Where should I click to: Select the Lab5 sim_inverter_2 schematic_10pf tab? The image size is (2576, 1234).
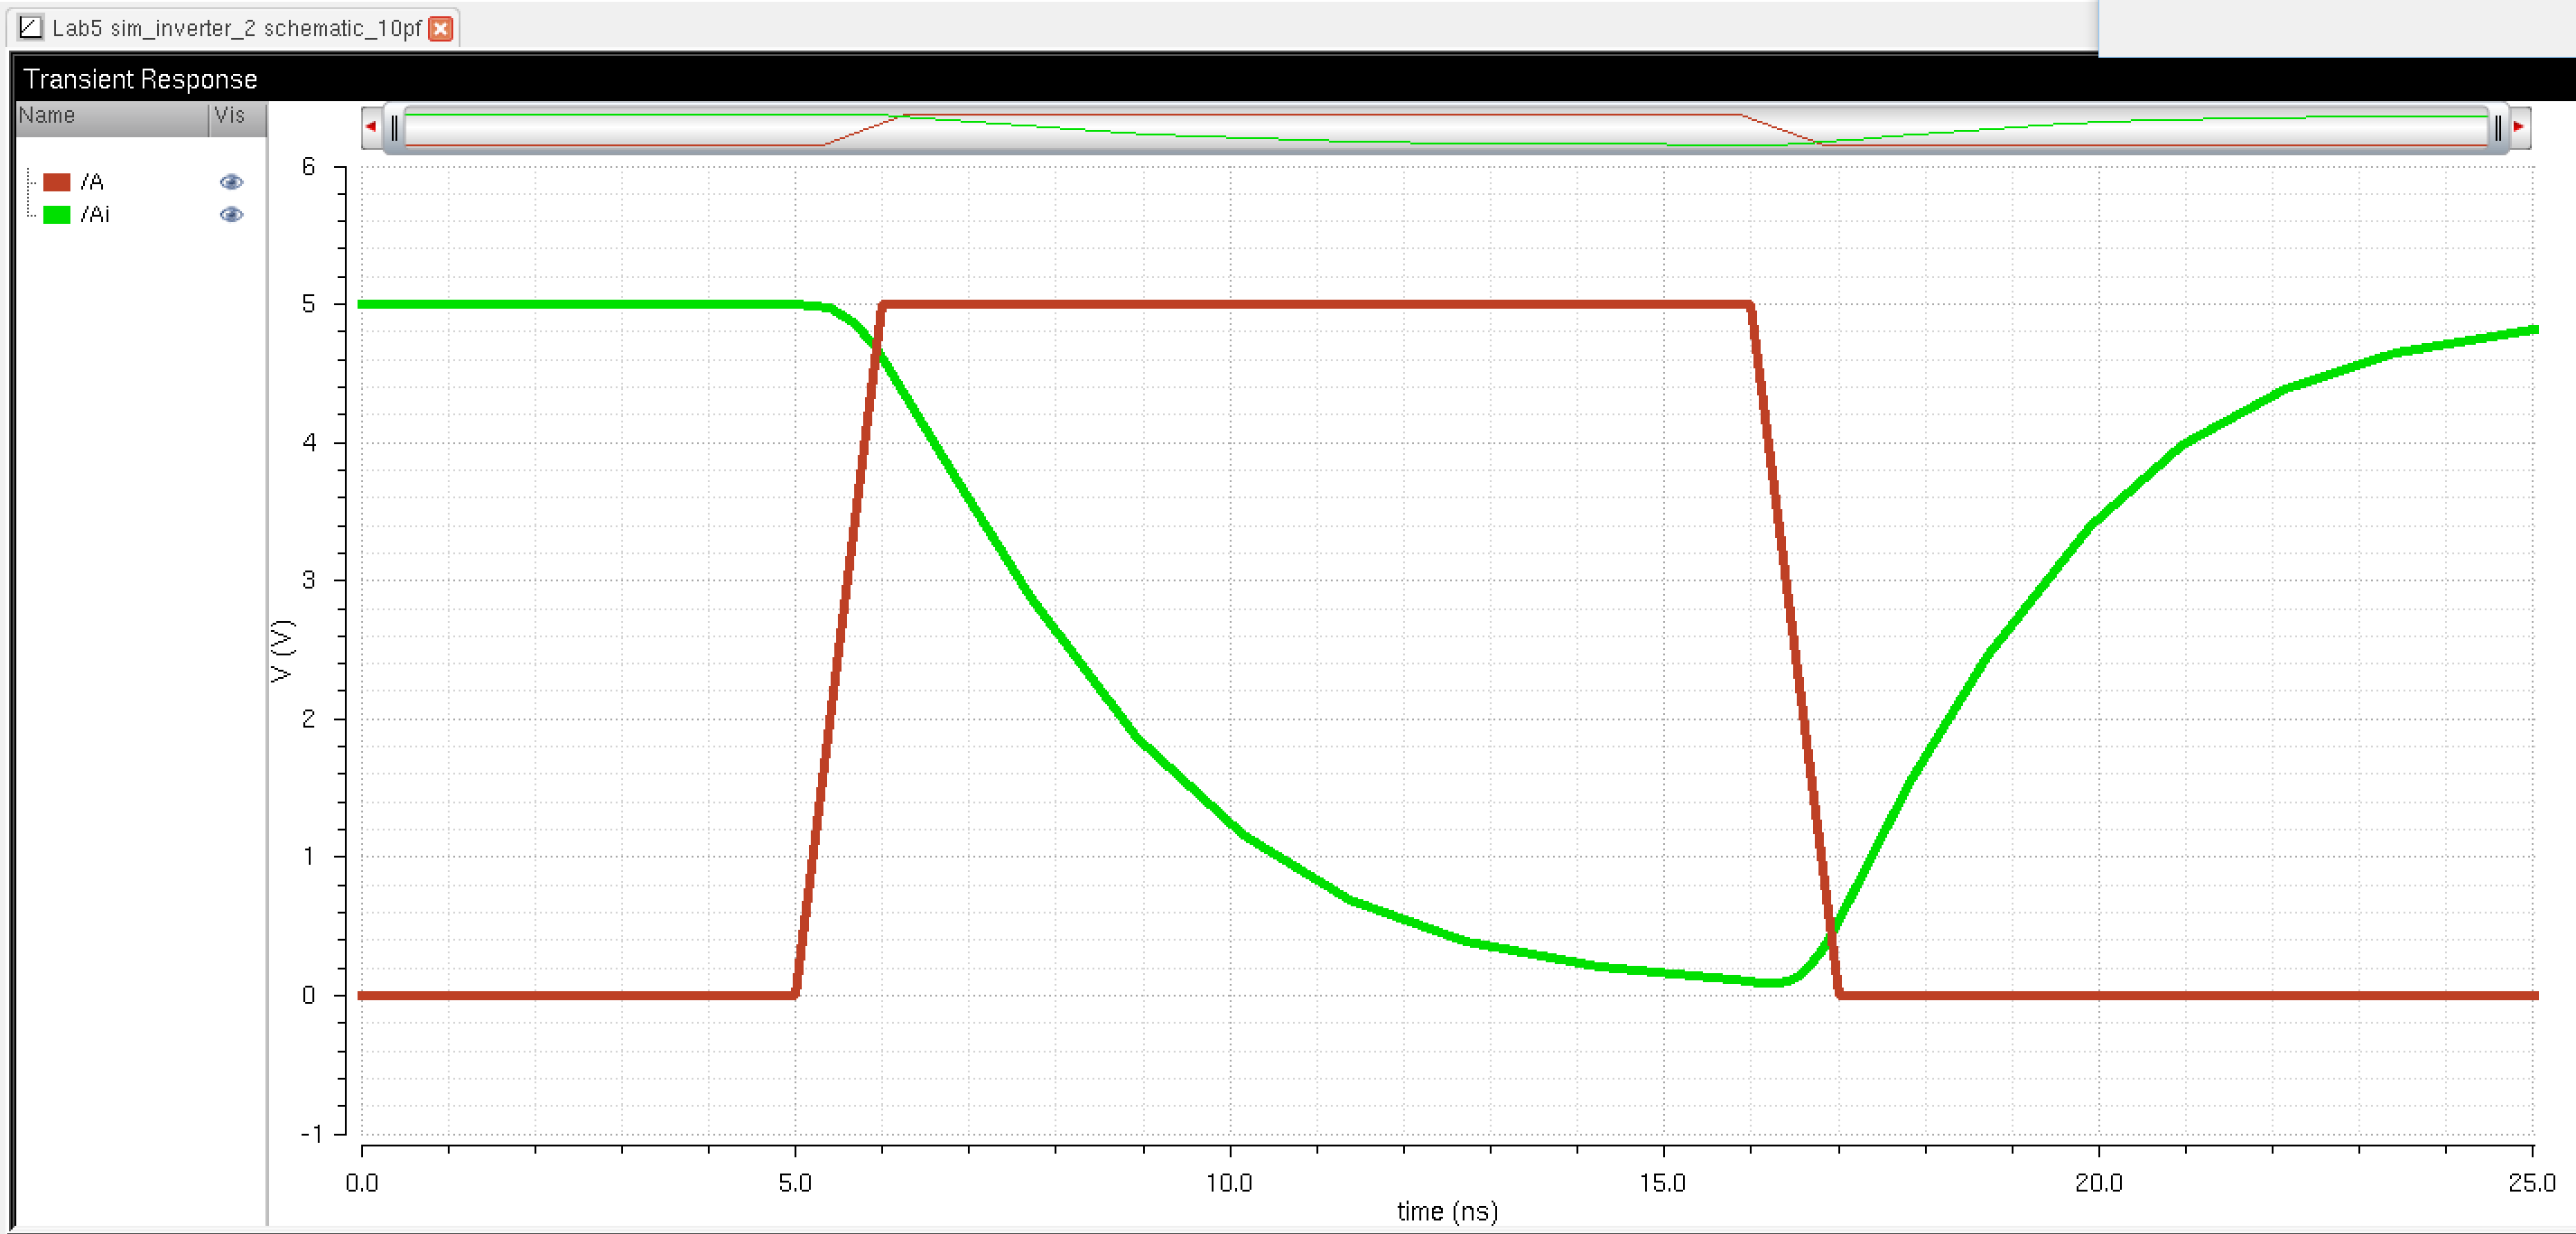pyautogui.click(x=236, y=28)
